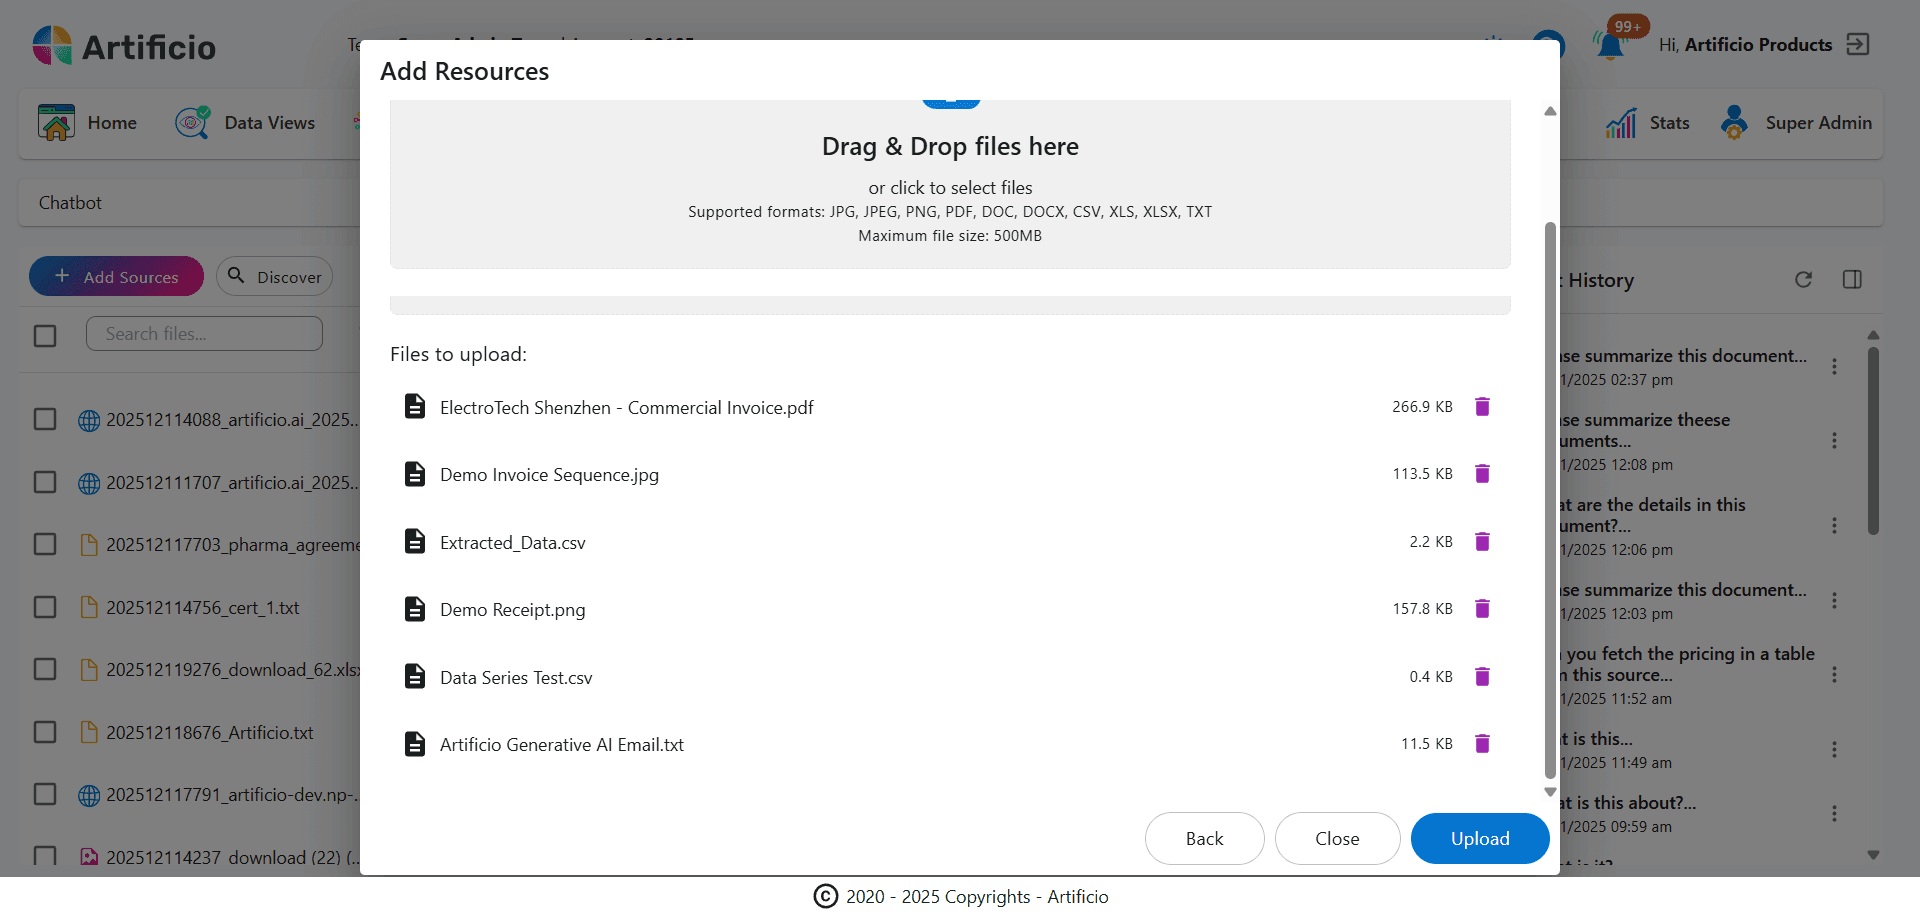Remove Extracted_Data.csv using its trash icon
The width and height of the screenshot is (1920, 915).
1482,541
